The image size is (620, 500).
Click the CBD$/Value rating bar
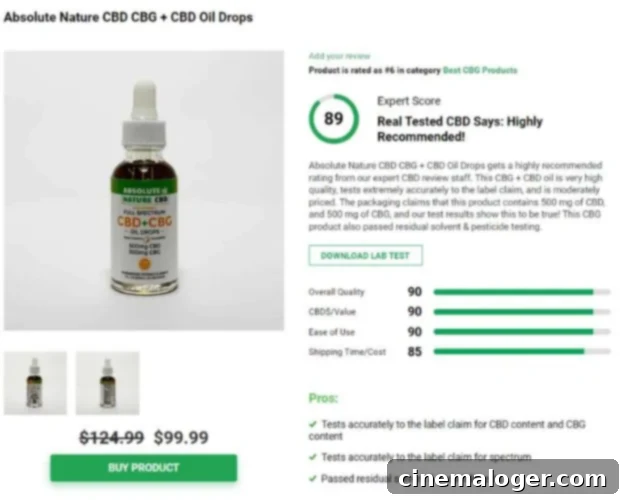coord(522,312)
